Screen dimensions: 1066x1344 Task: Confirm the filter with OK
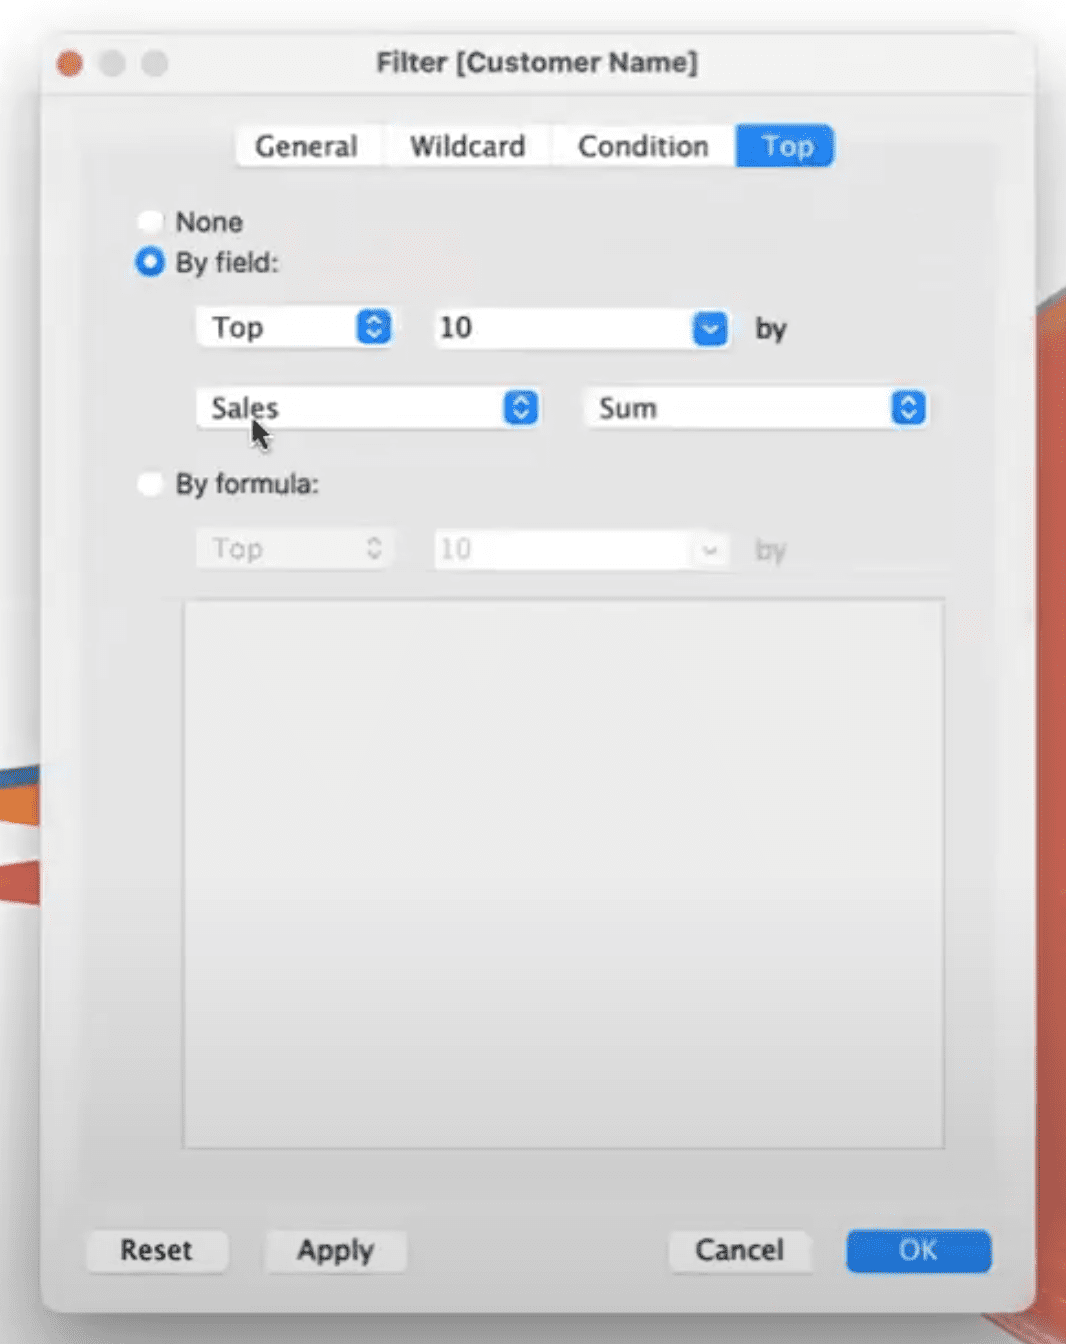tap(916, 1250)
